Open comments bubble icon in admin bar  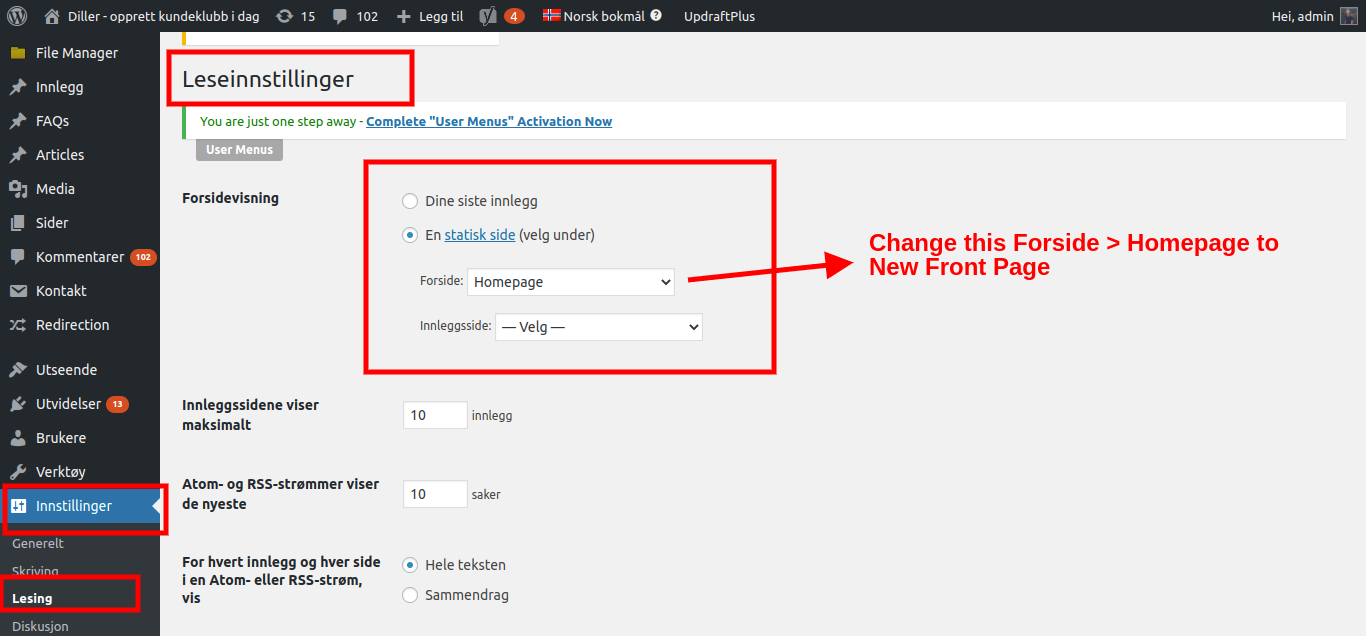coord(340,16)
